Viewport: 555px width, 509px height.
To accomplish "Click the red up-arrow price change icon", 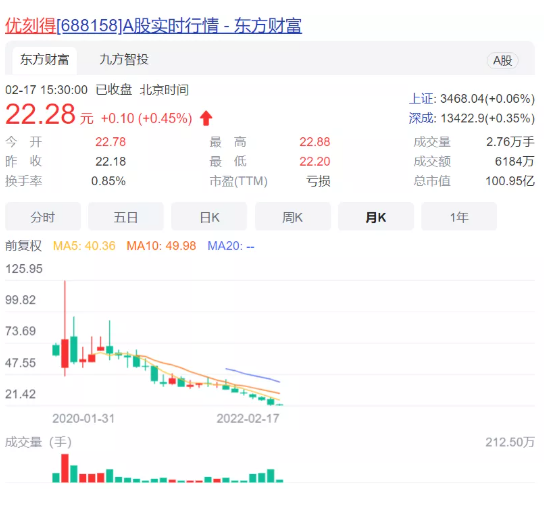I will (206, 118).
